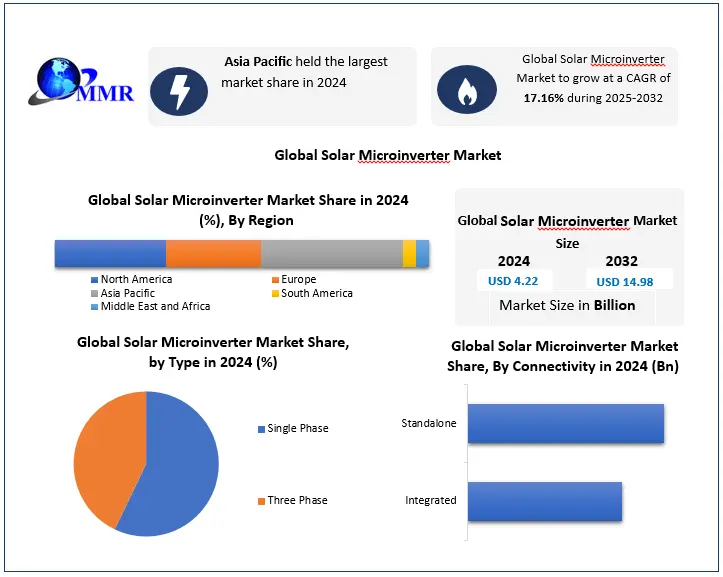The image size is (723, 577).
Task: Click the Asia Pacific legend square
Action: pos(95,294)
